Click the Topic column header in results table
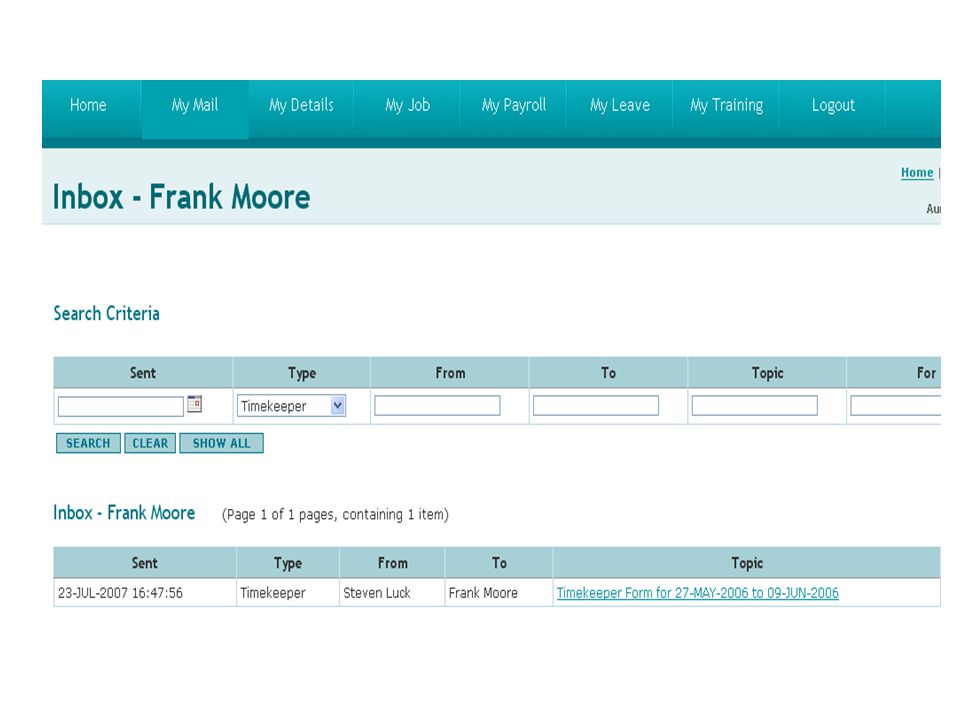The image size is (960, 720). 747,563
